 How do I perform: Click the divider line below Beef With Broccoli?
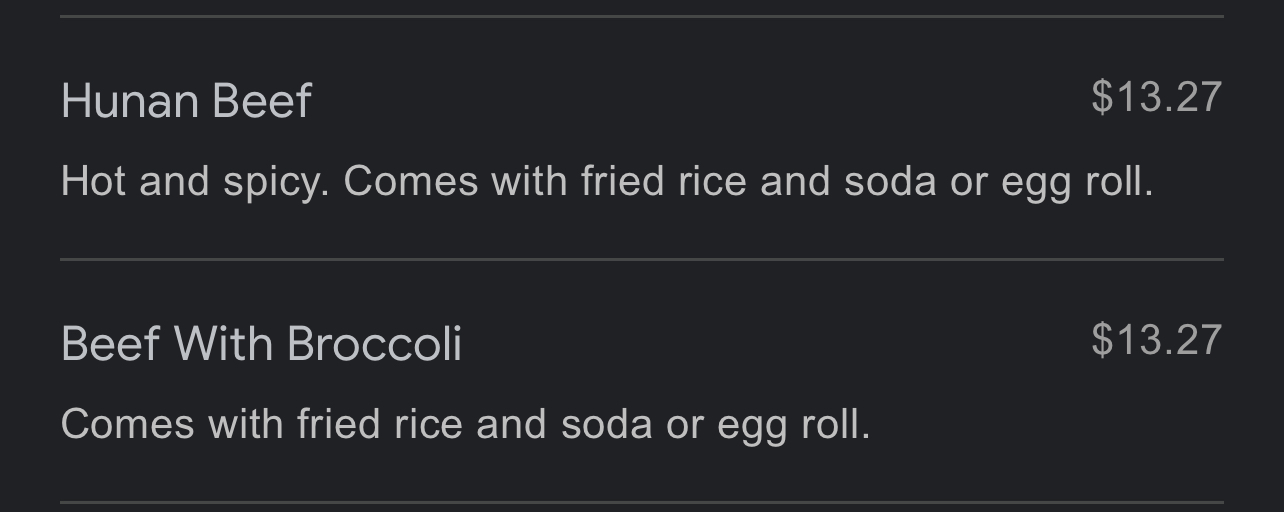click(641, 502)
